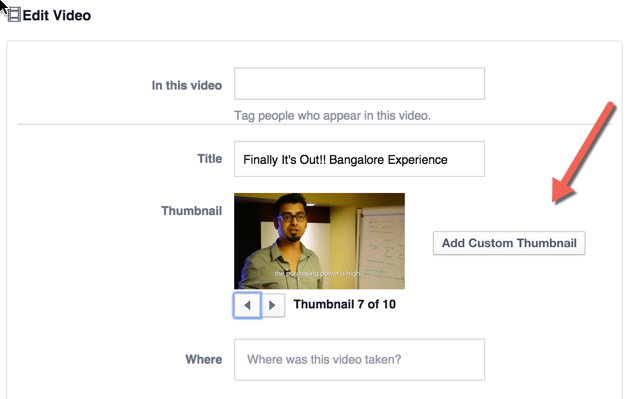
Task: Click the Title field with Bangalore Experience text
Action: pos(359,159)
